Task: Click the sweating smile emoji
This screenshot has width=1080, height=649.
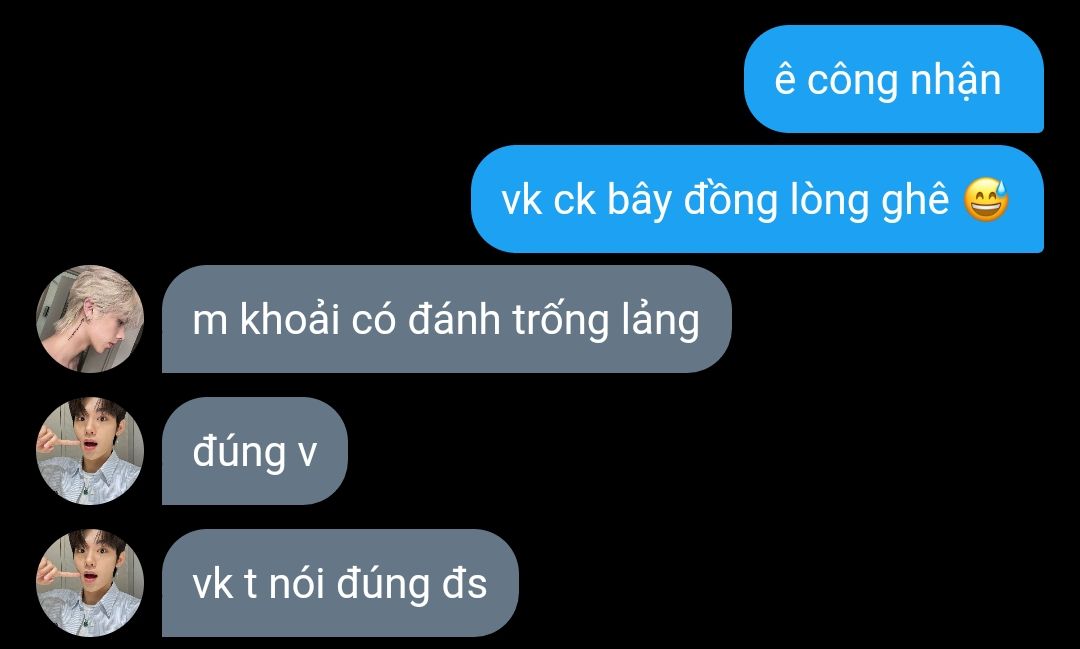Action: pyautogui.click(x=986, y=200)
